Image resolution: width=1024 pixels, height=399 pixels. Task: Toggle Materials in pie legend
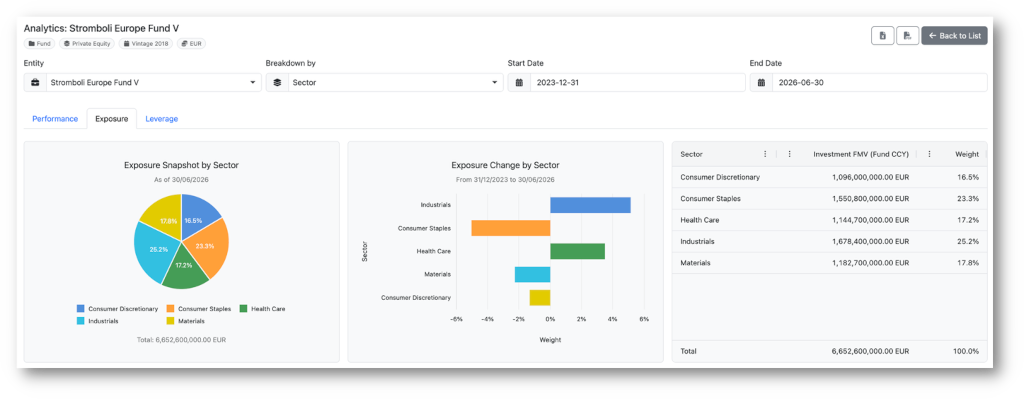click(x=185, y=321)
